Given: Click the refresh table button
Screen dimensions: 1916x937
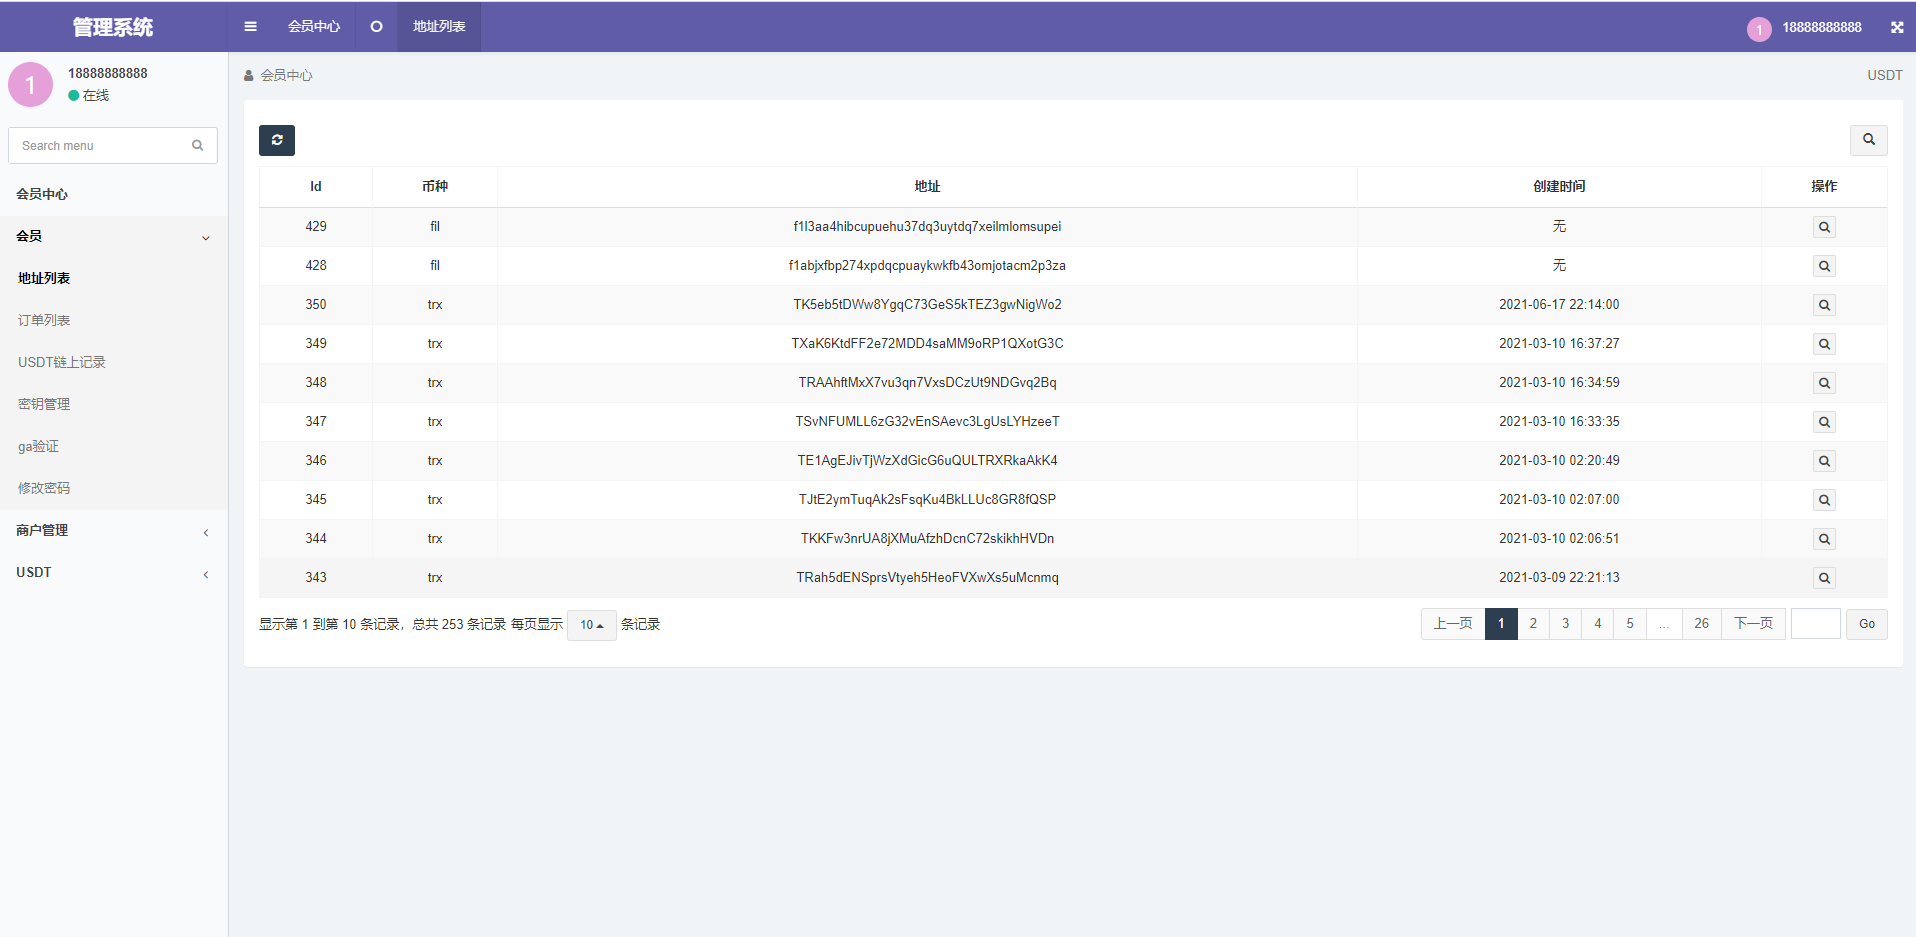Looking at the screenshot, I should pos(277,140).
